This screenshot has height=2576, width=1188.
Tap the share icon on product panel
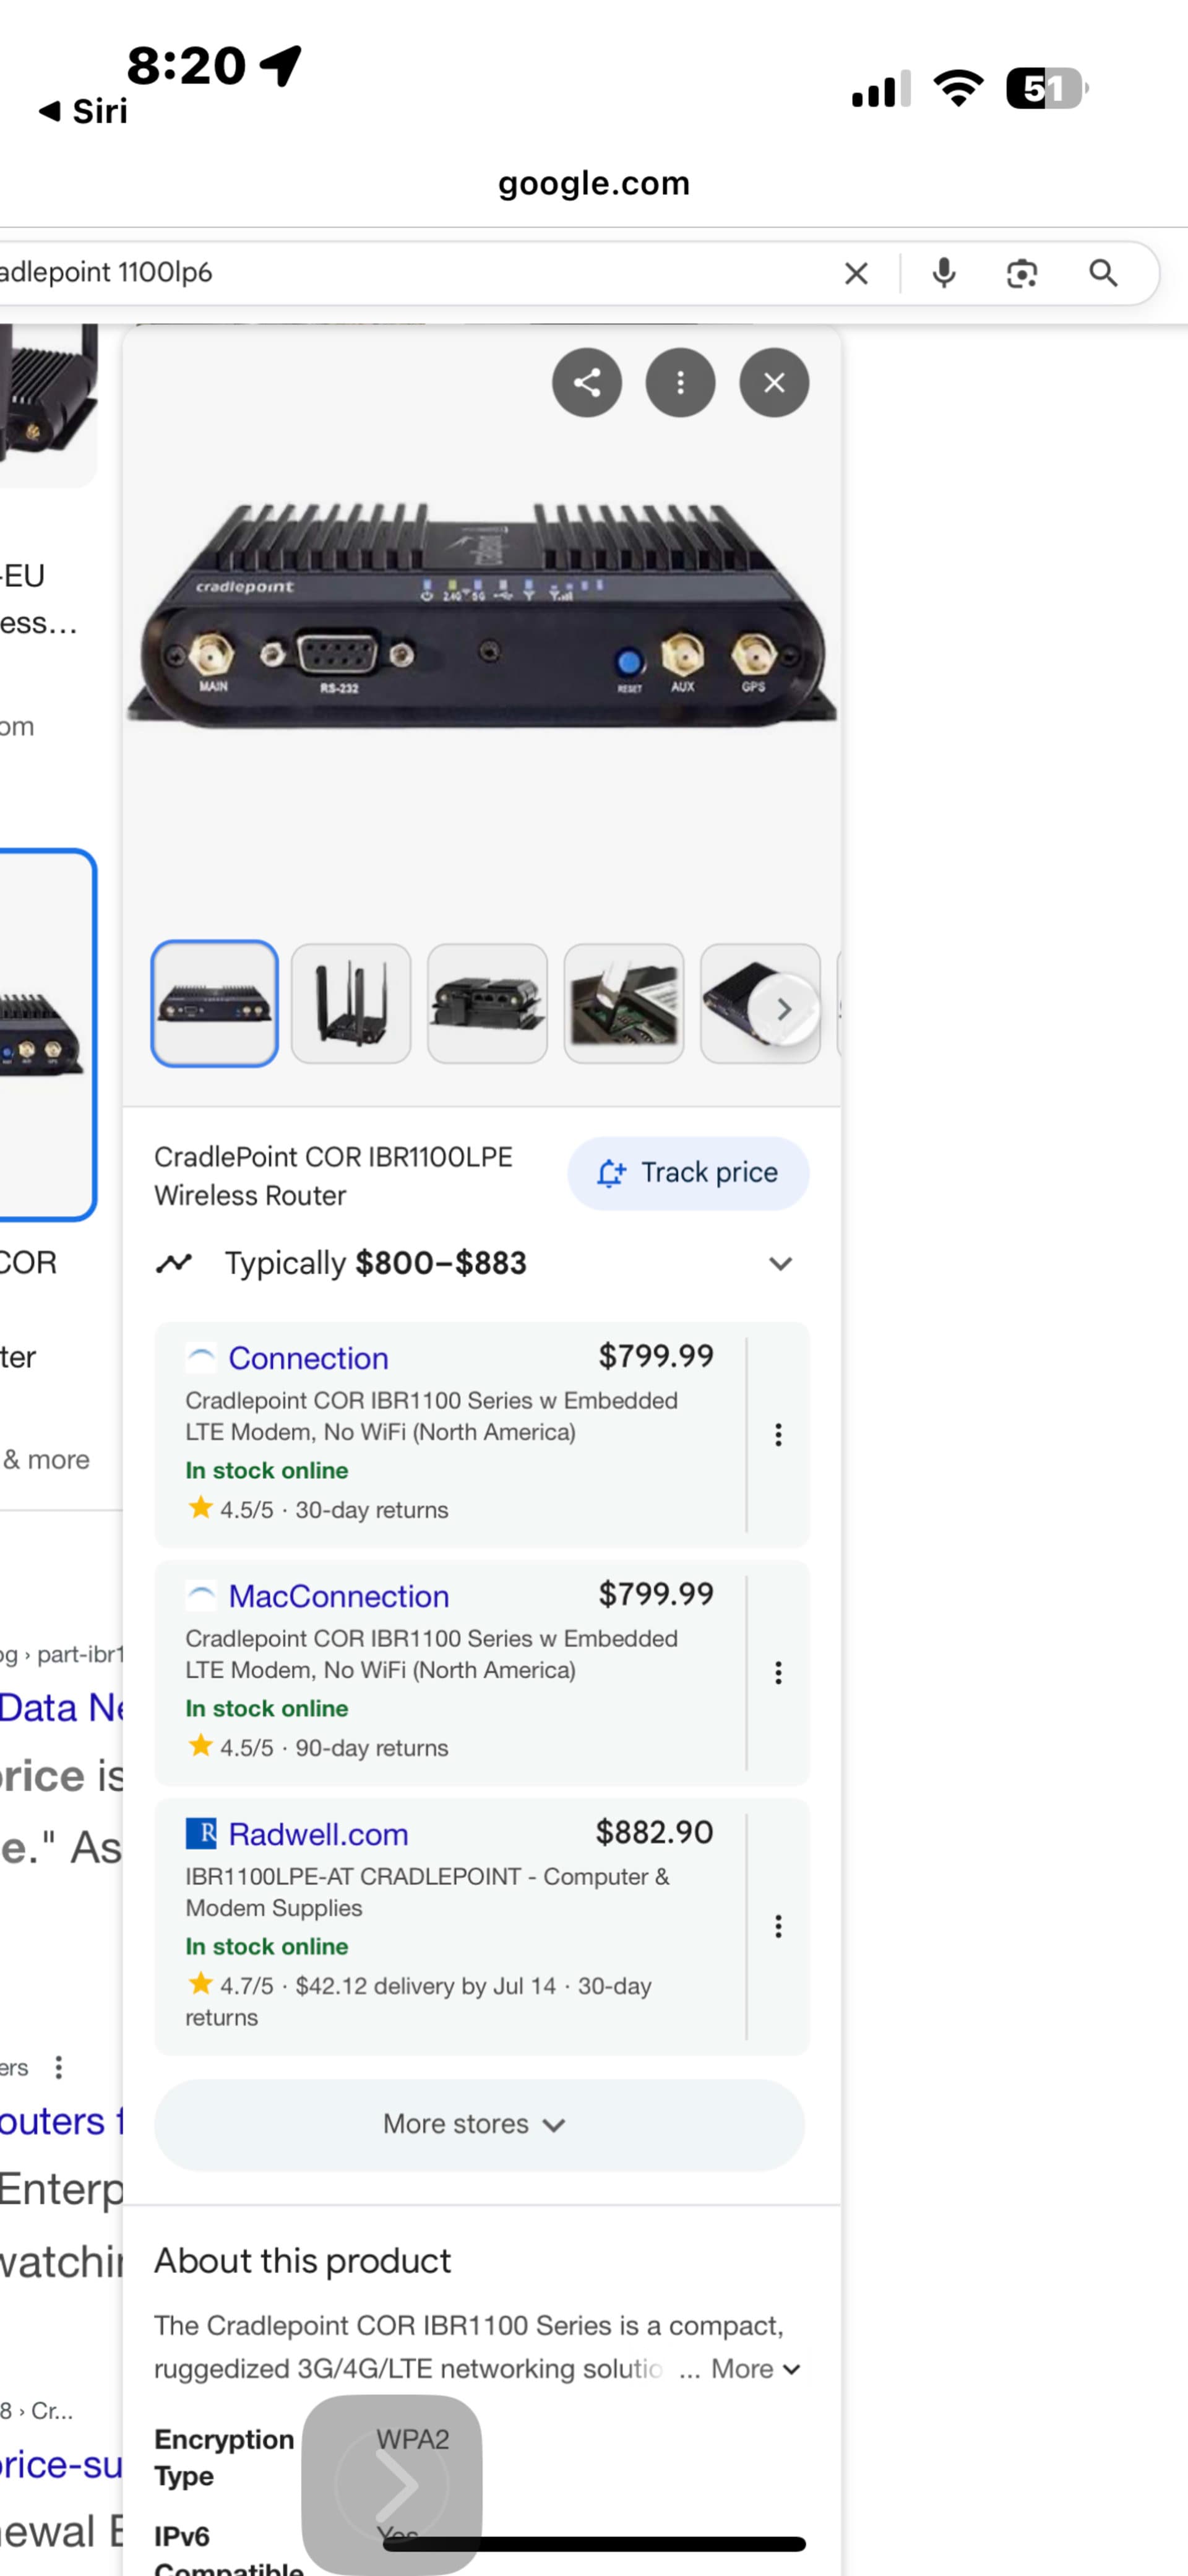coord(586,383)
